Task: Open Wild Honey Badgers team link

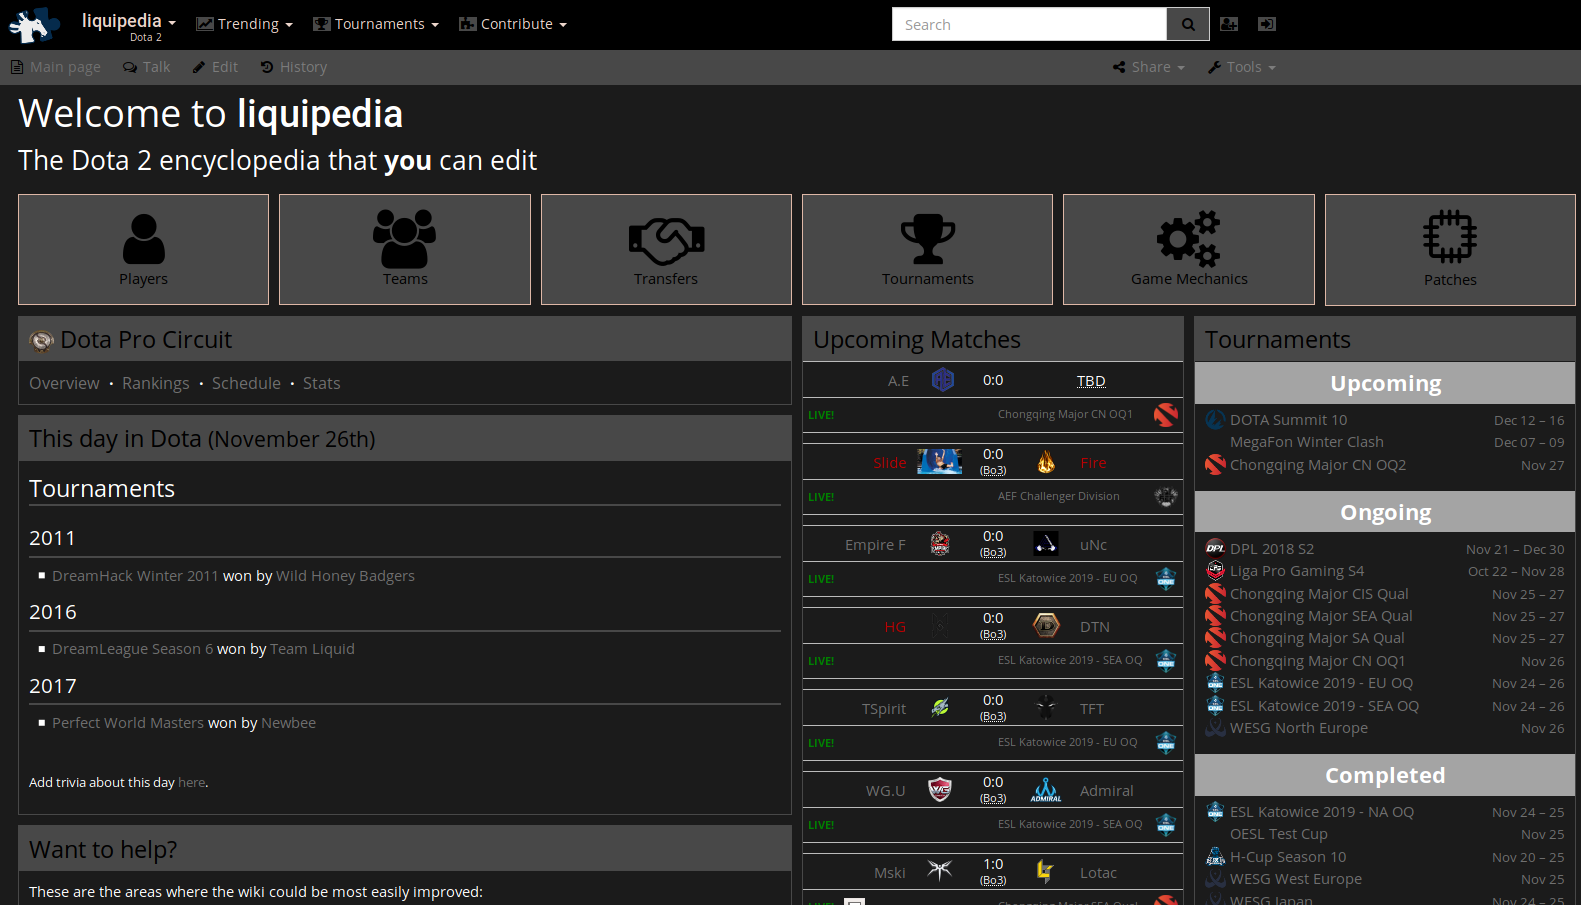Action: pos(345,576)
